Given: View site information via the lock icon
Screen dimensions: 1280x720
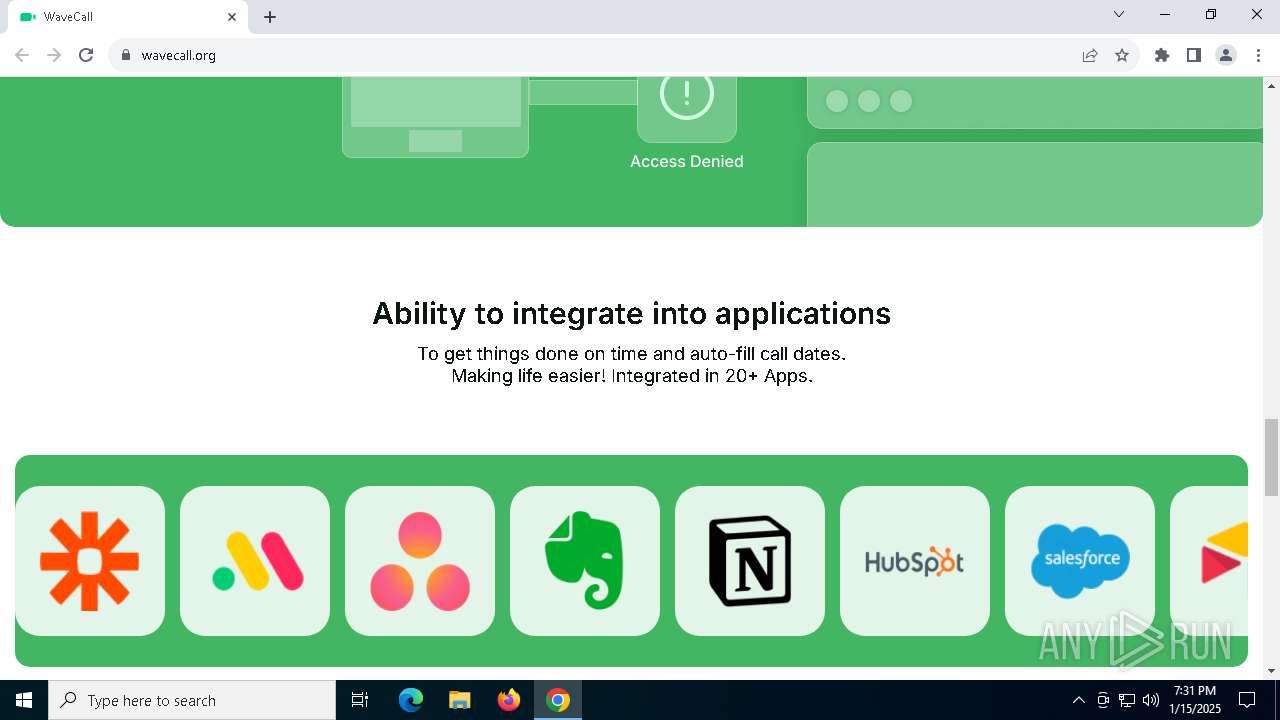Looking at the screenshot, I should (x=126, y=55).
